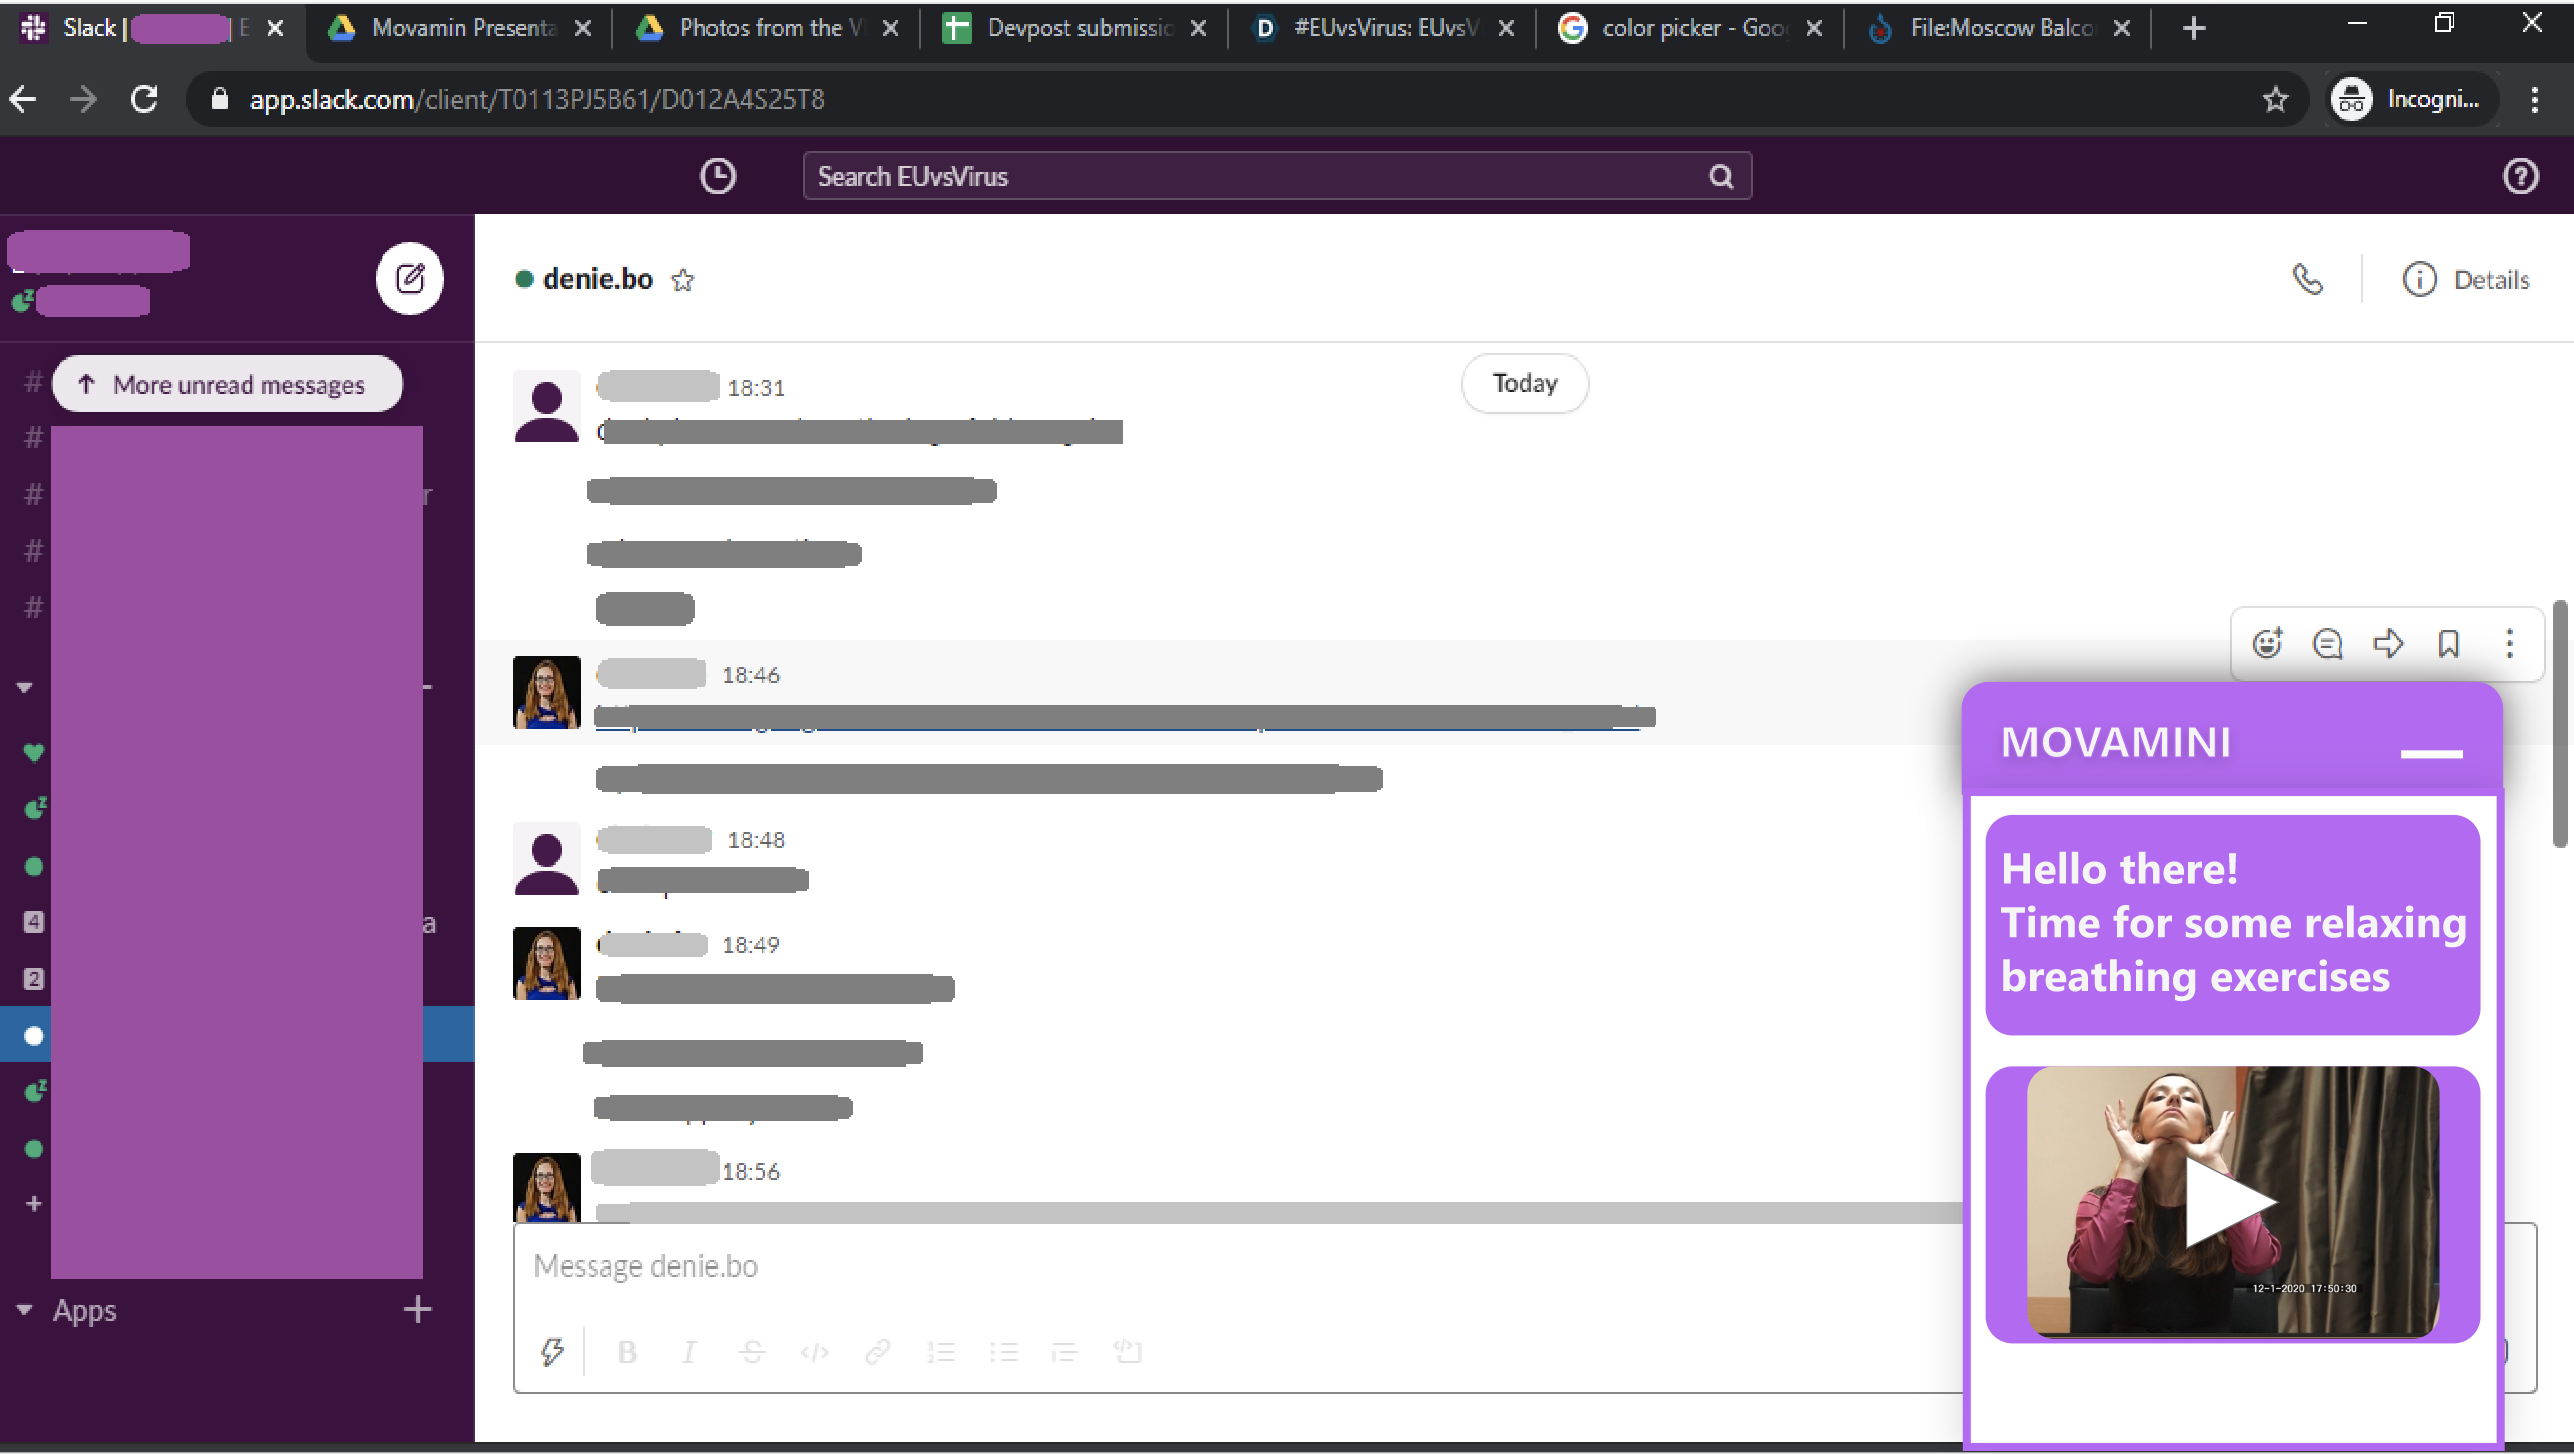Open the shortcuts lightning bolt icon
2574x1454 pixels.
[x=552, y=1352]
